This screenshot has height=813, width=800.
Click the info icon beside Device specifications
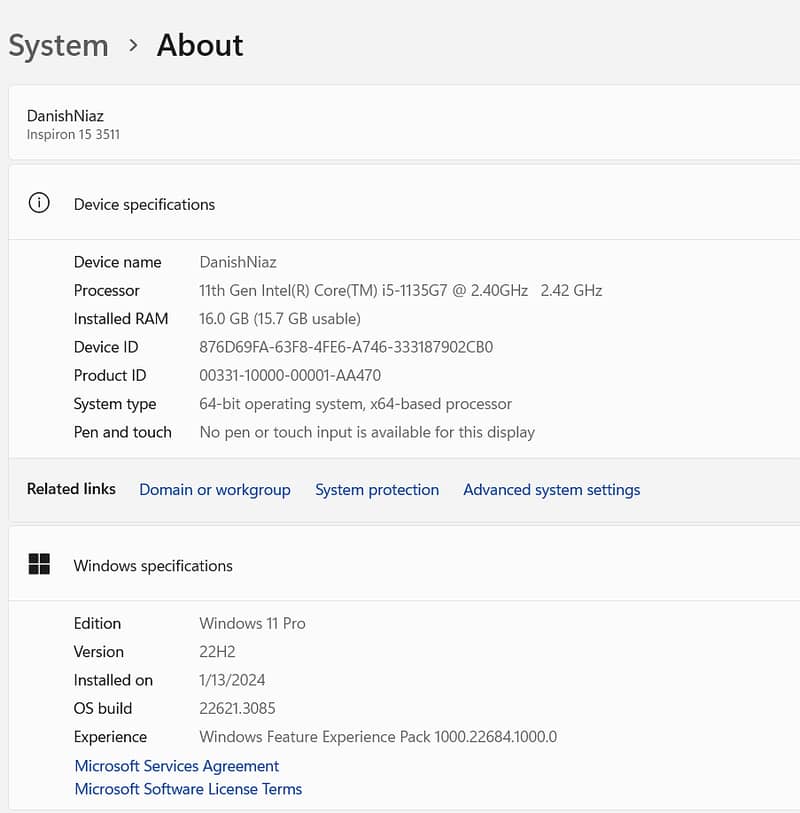(39, 203)
